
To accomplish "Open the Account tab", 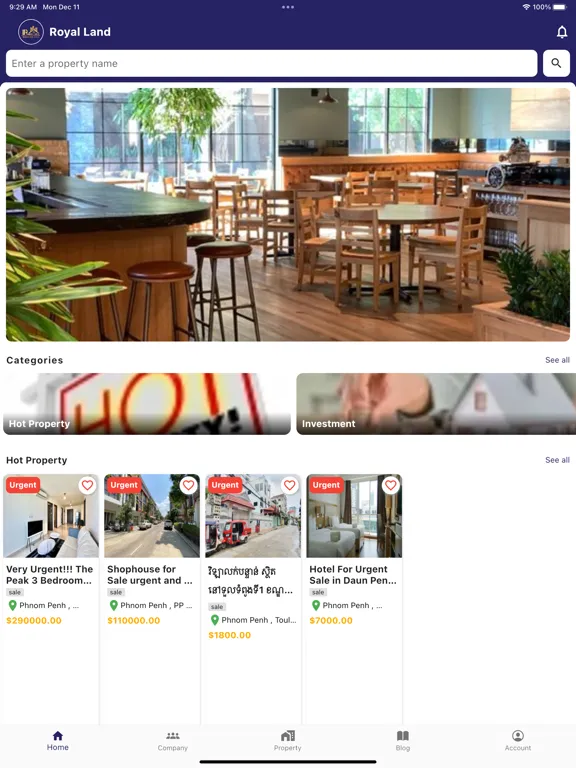I will coord(518,741).
